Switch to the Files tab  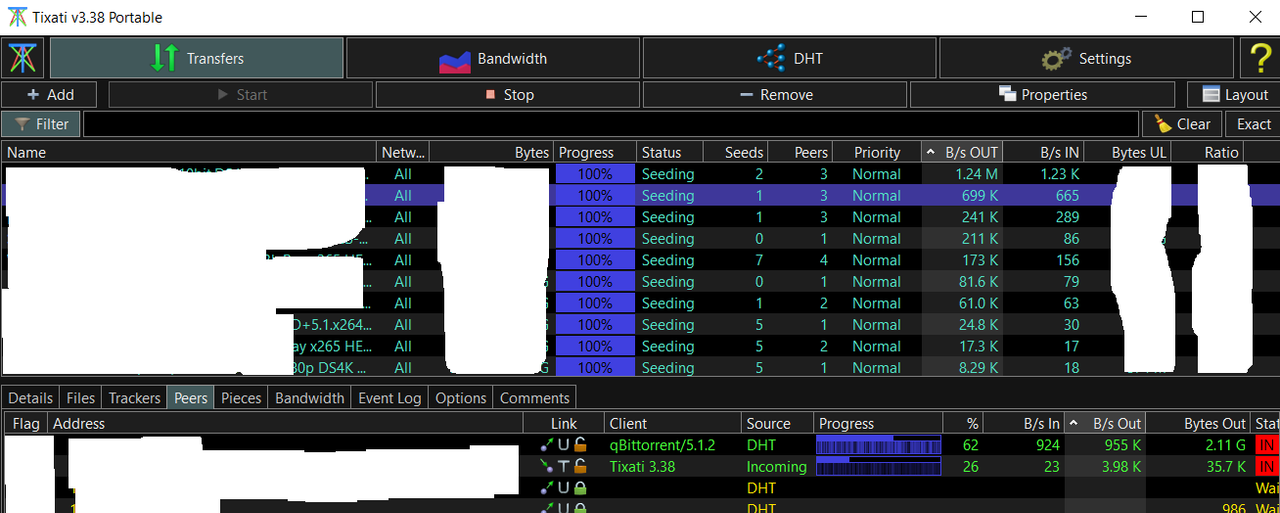pos(81,397)
